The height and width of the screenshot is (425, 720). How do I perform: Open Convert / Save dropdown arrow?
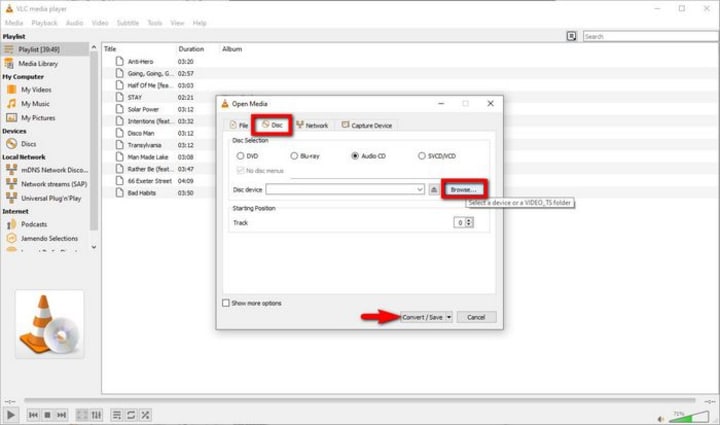coord(449,317)
